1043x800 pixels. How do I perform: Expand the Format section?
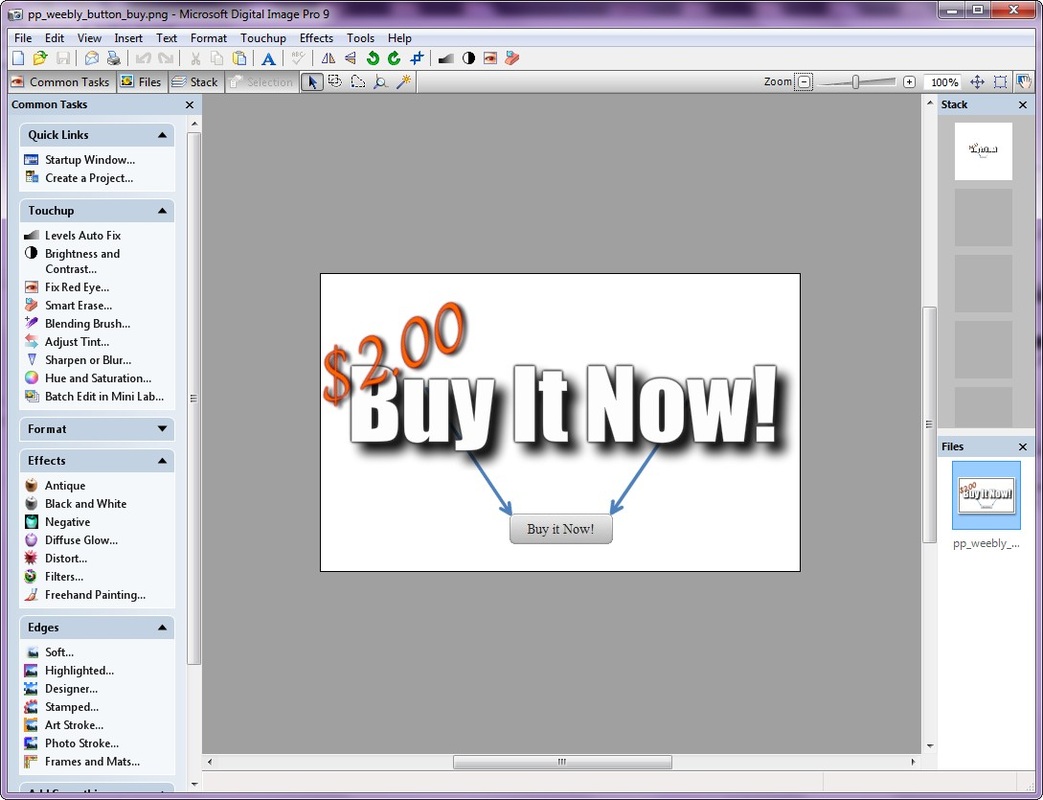tap(162, 429)
